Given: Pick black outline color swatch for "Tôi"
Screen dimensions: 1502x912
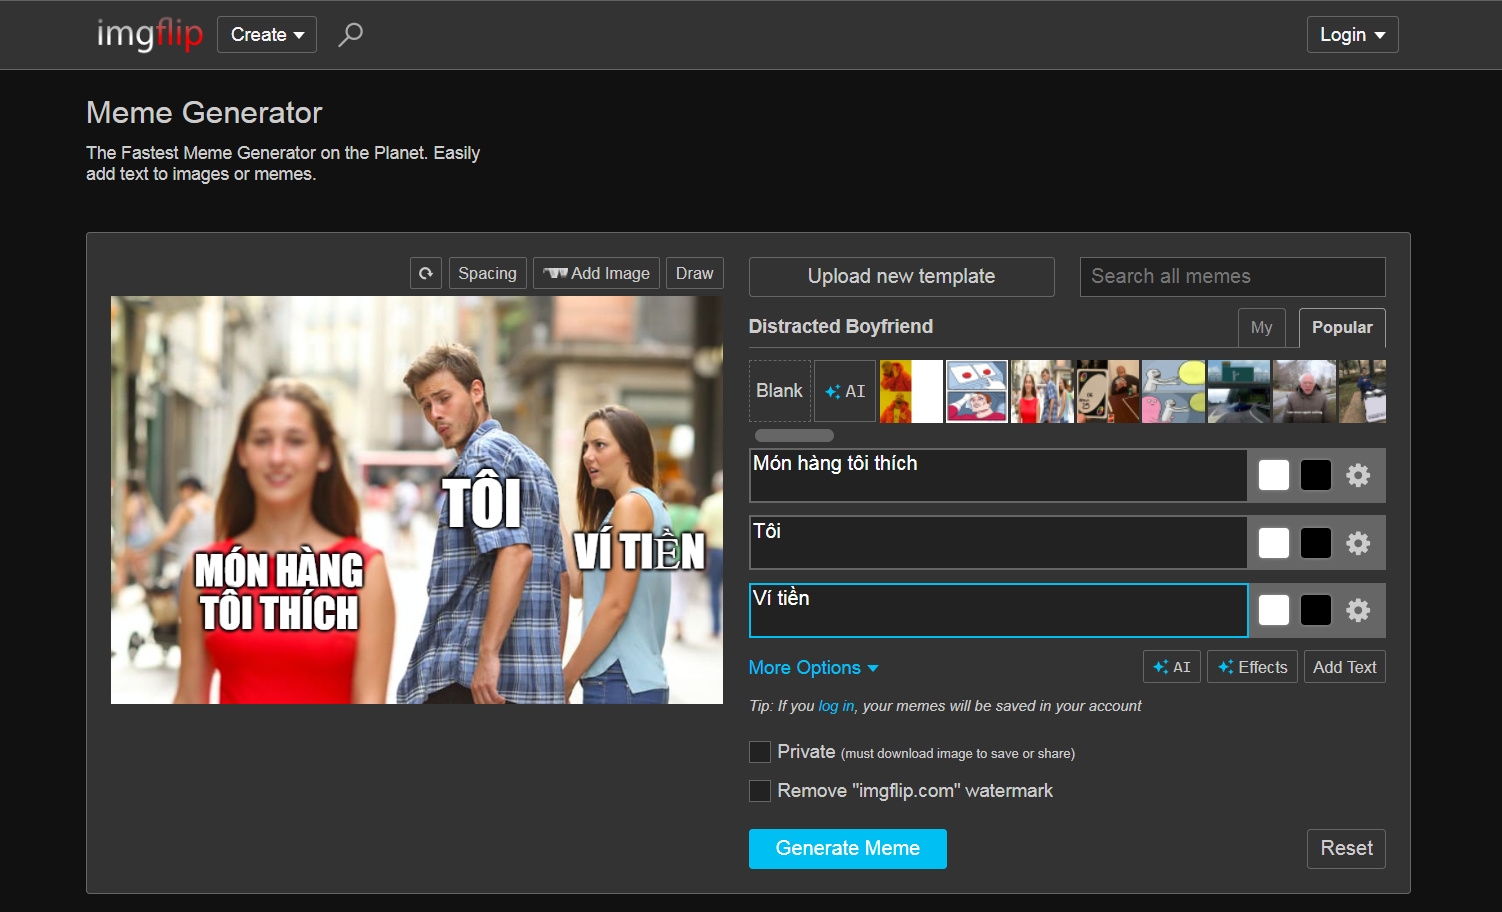Looking at the screenshot, I should 1315,543.
